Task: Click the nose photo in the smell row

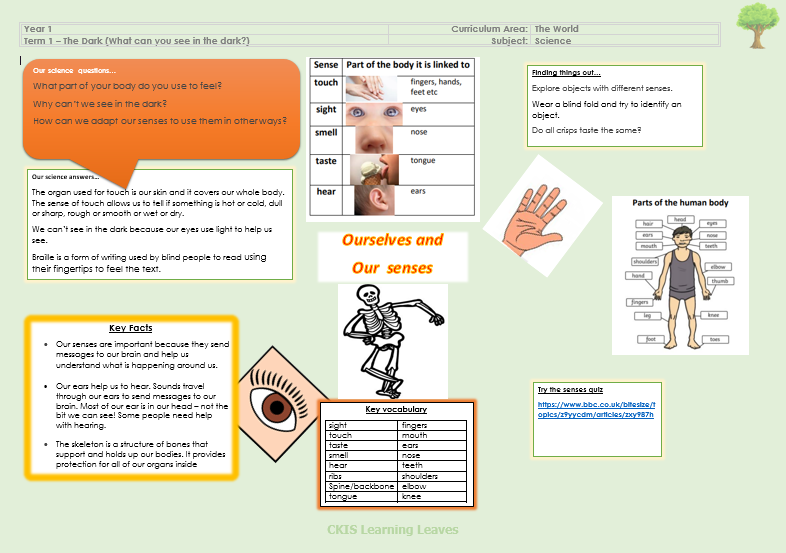Action: [x=373, y=139]
